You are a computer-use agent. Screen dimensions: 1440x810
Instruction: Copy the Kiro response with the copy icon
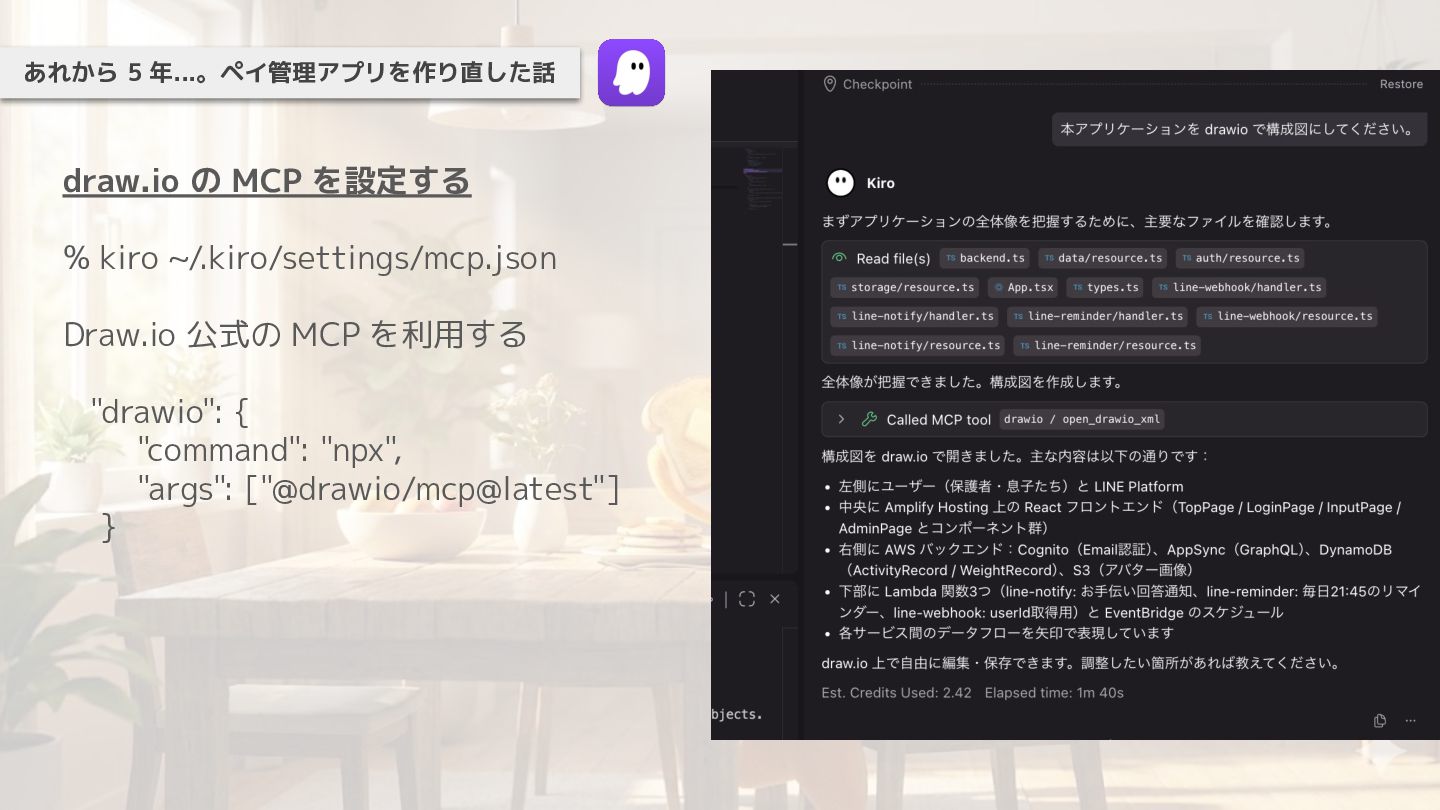click(x=1380, y=720)
